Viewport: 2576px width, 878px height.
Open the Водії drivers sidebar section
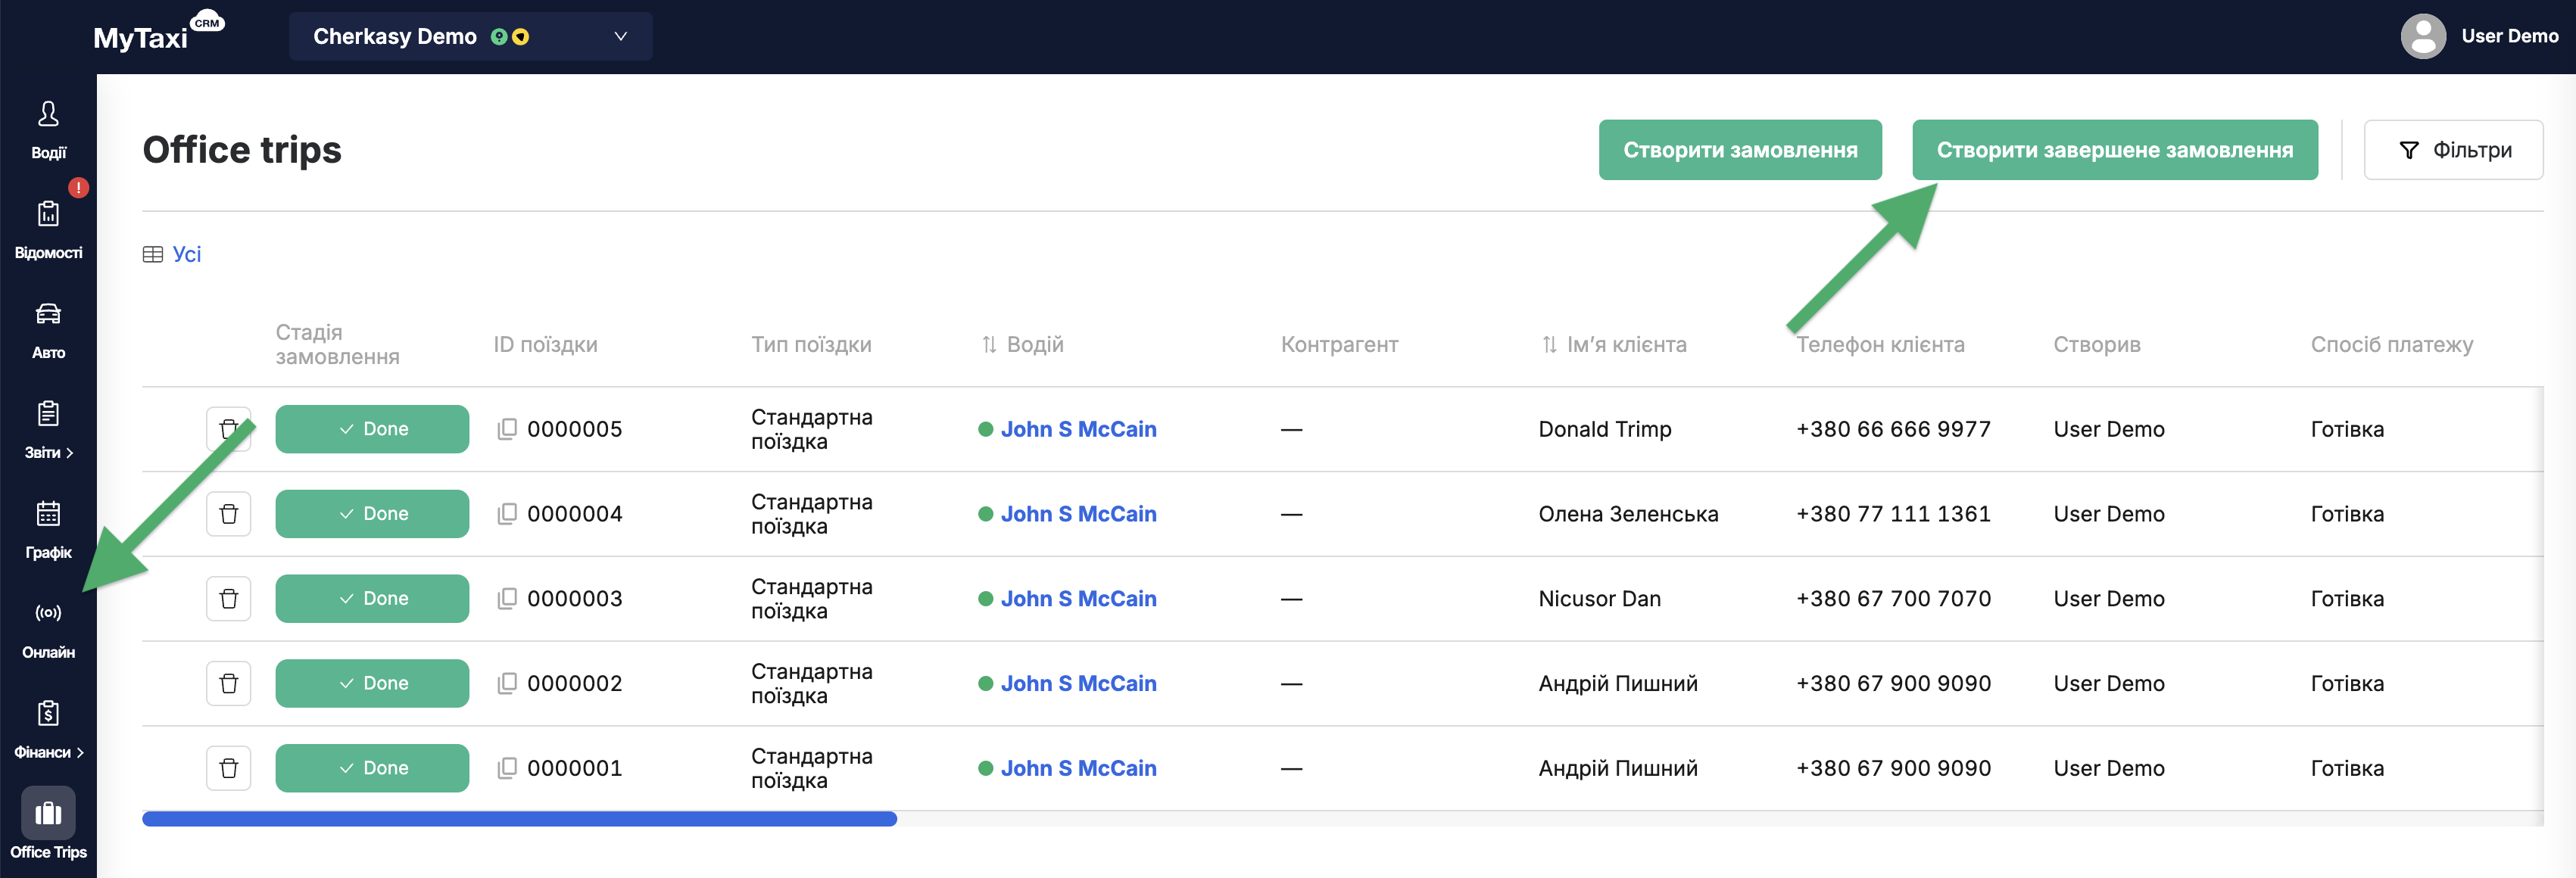tap(48, 130)
